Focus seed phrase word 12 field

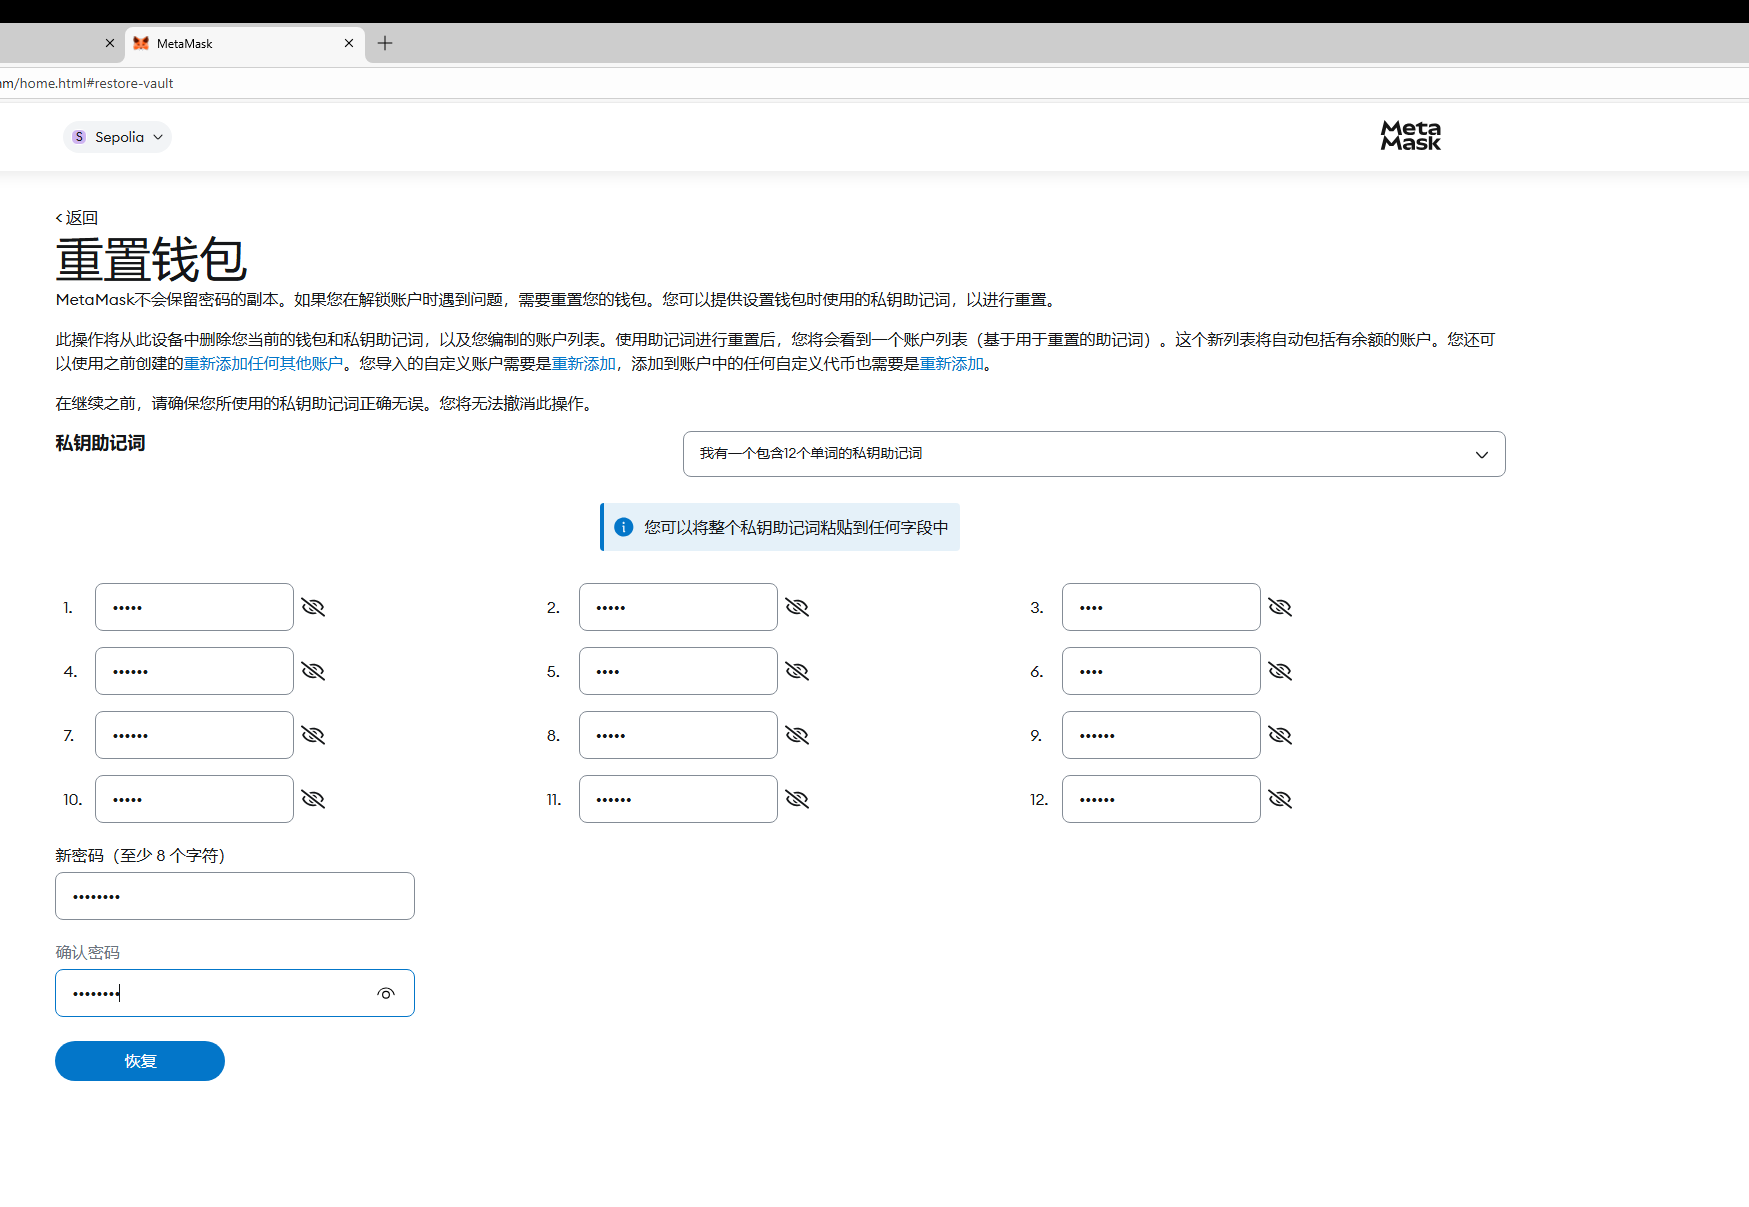[1161, 799]
